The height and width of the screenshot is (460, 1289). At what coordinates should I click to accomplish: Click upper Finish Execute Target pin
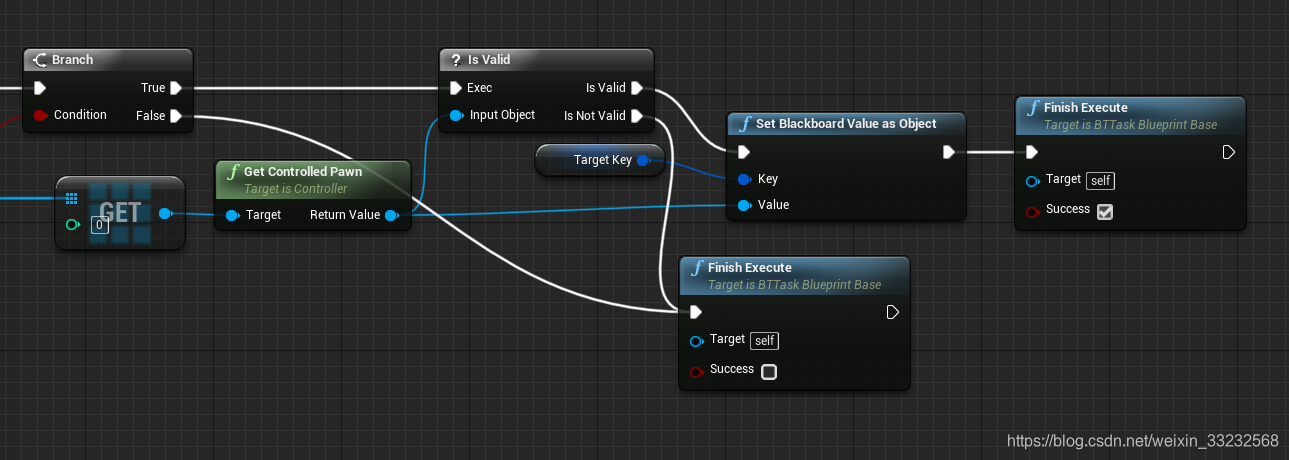pyautogui.click(x=1032, y=180)
